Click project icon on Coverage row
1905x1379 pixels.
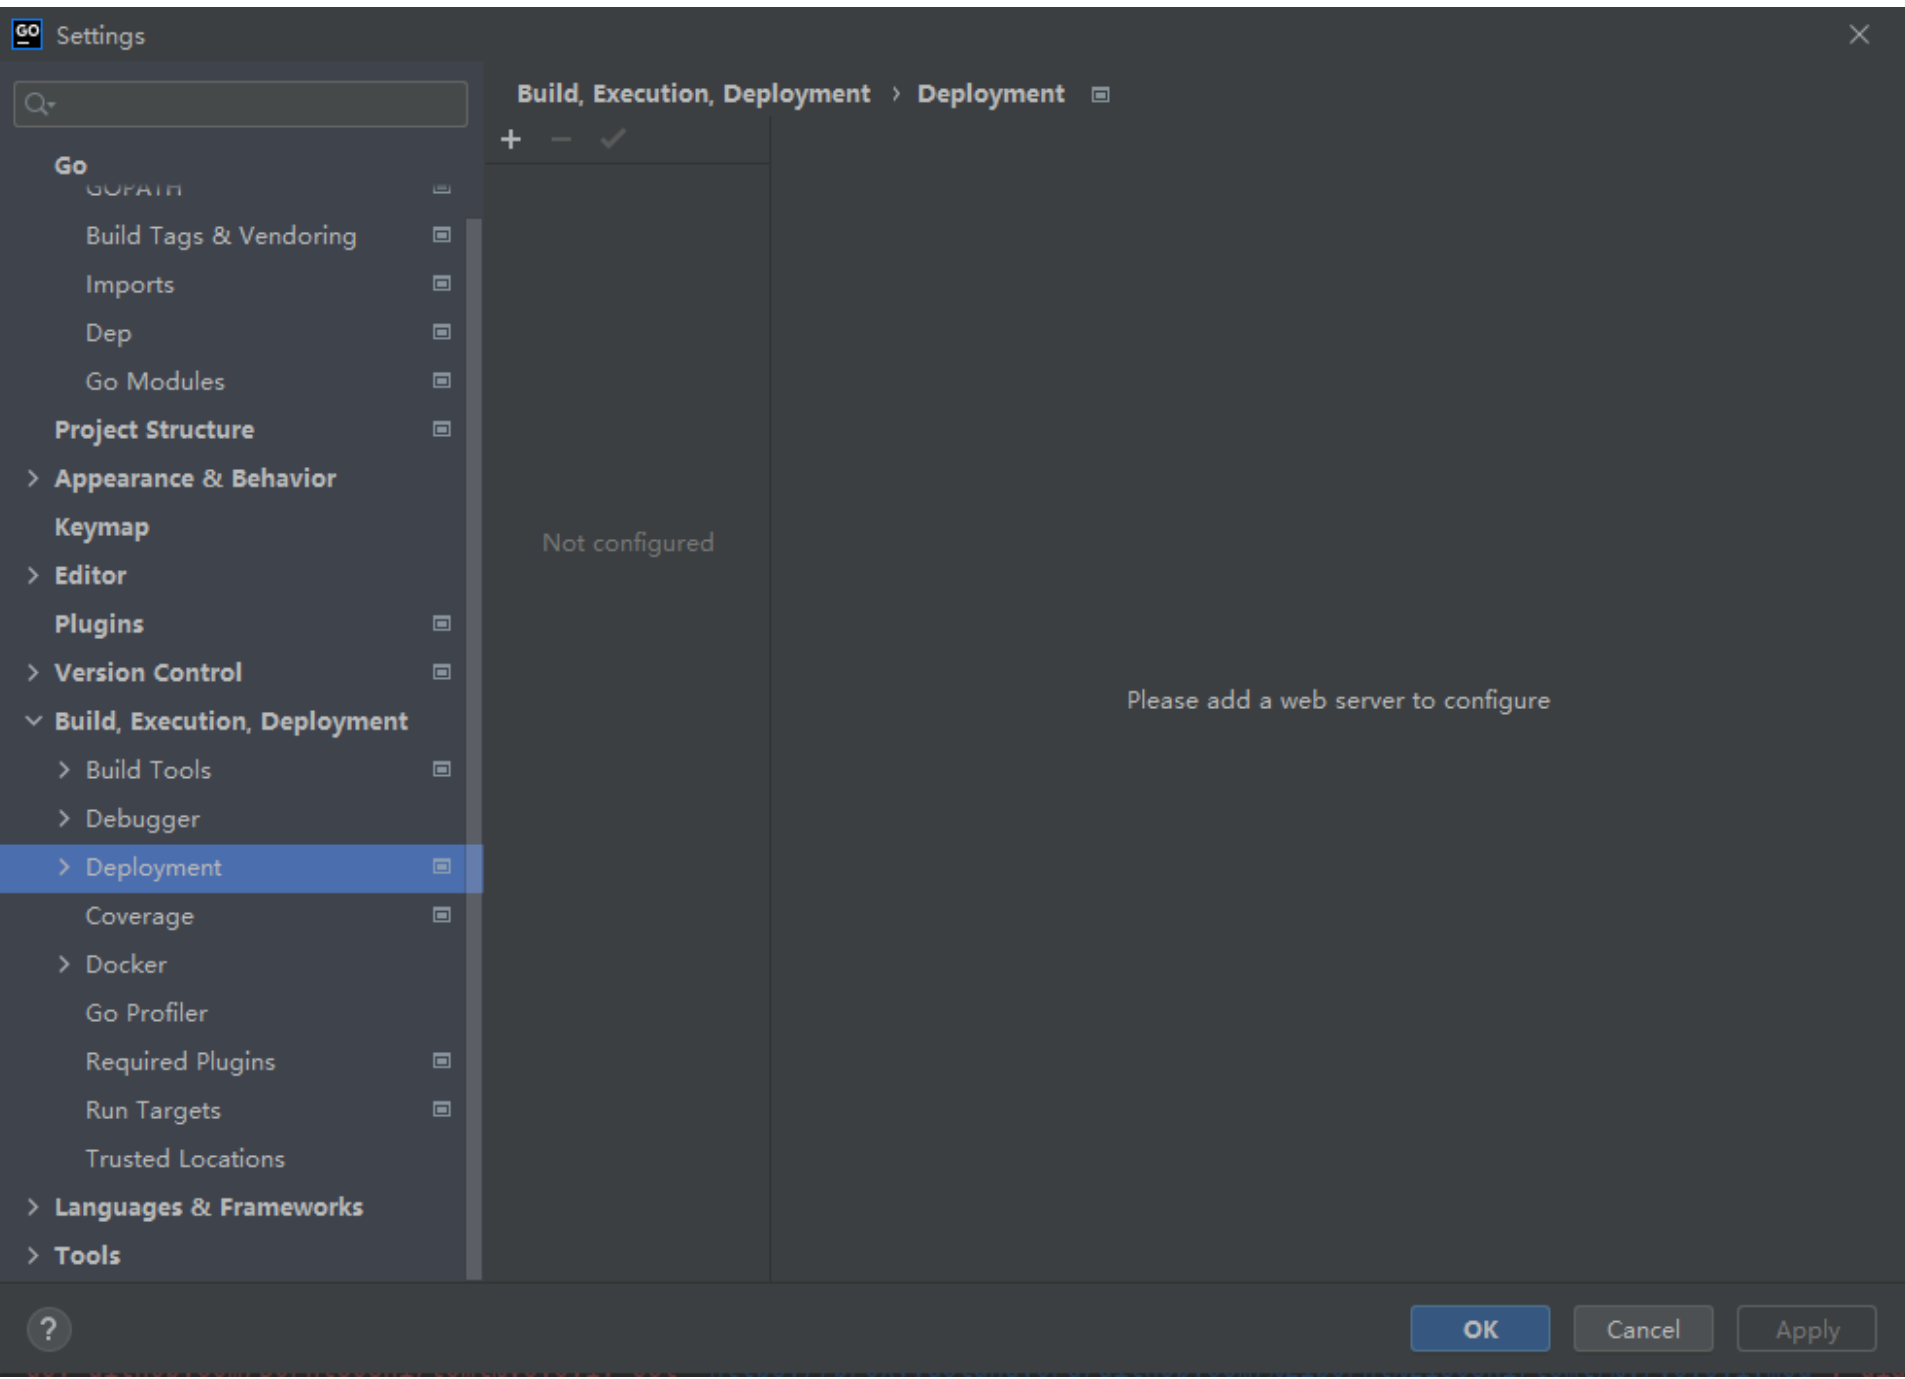coord(441,915)
